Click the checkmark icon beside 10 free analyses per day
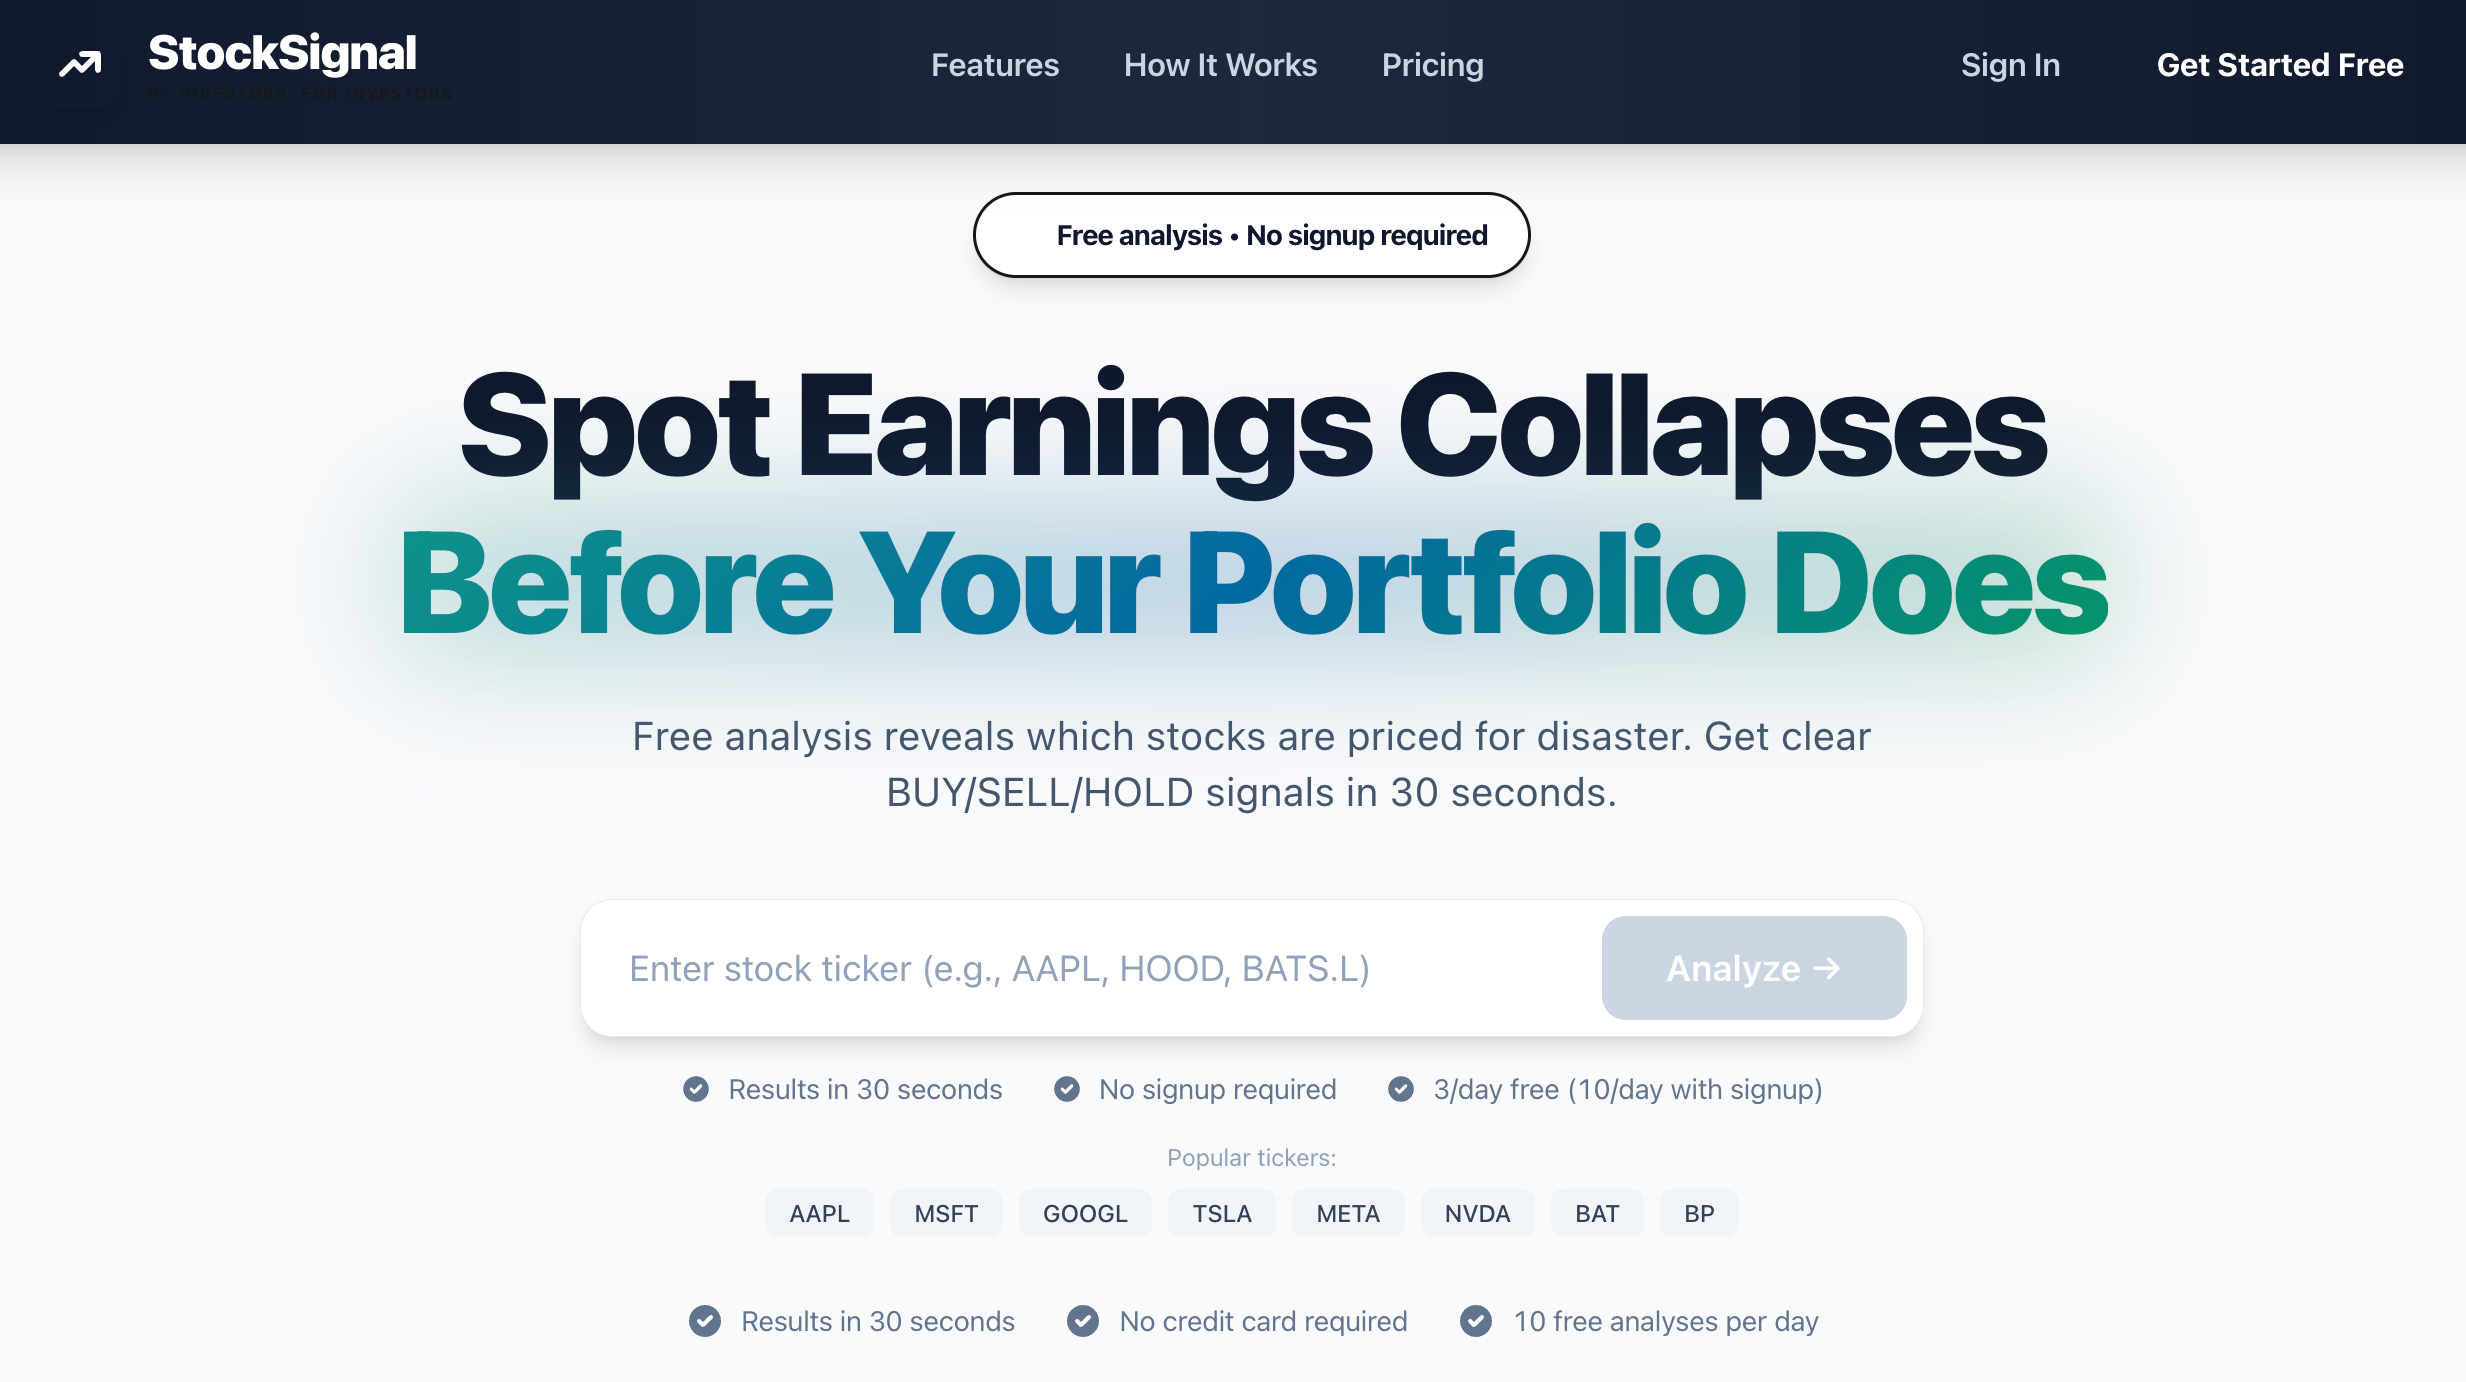This screenshot has height=1382, width=2466. (x=1476, y=1321)
